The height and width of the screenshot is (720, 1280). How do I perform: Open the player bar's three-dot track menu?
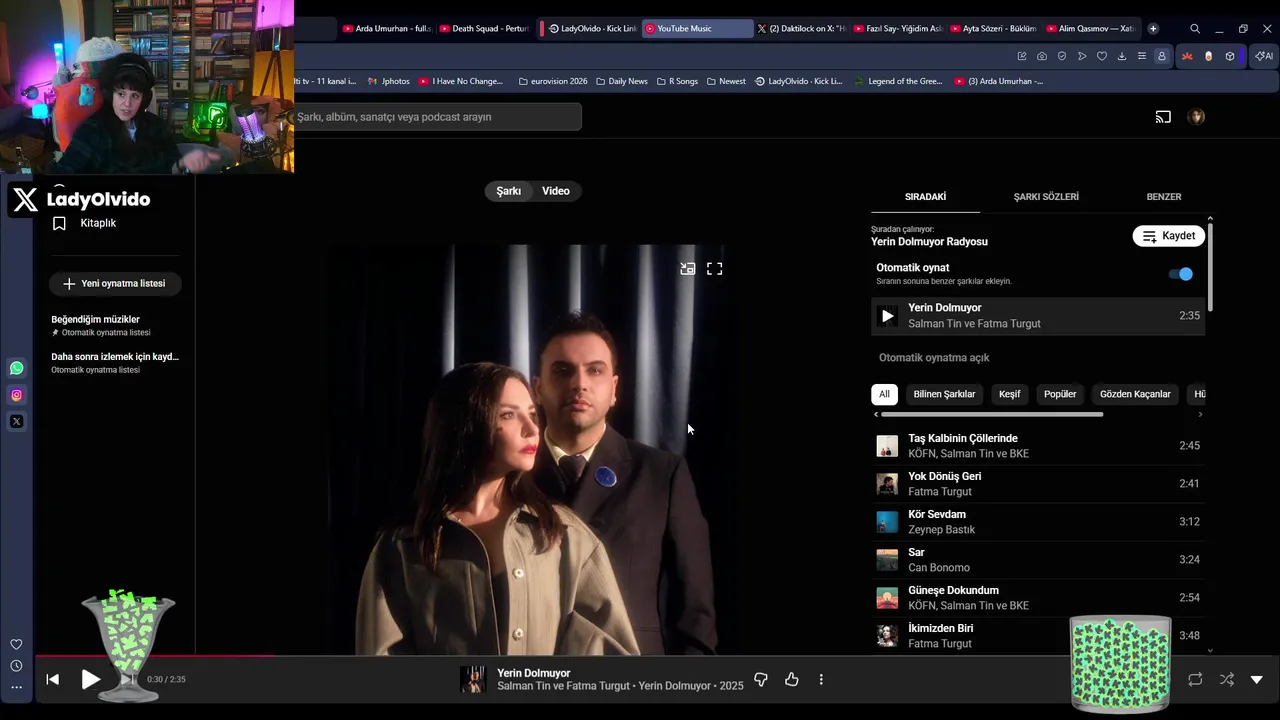(821, 680)
